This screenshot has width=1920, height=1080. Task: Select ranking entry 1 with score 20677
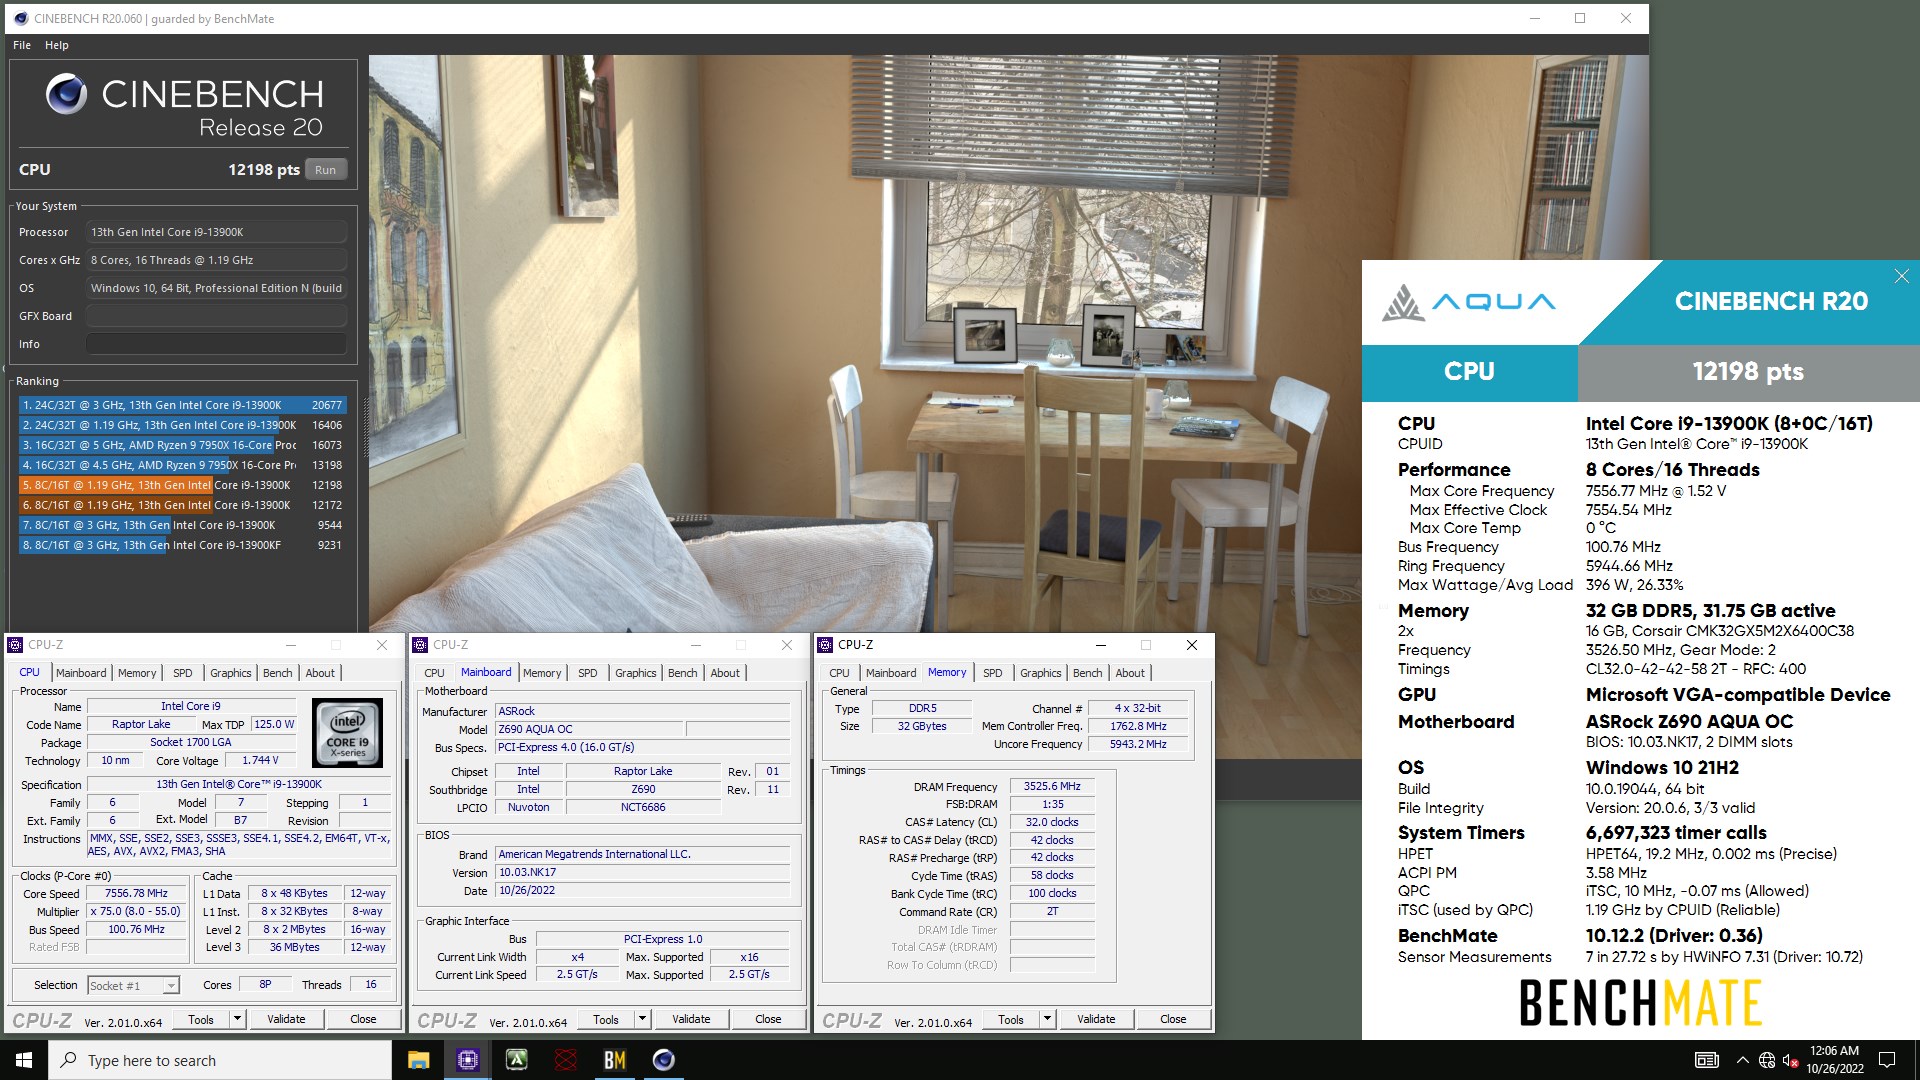(x=183, y=405)
